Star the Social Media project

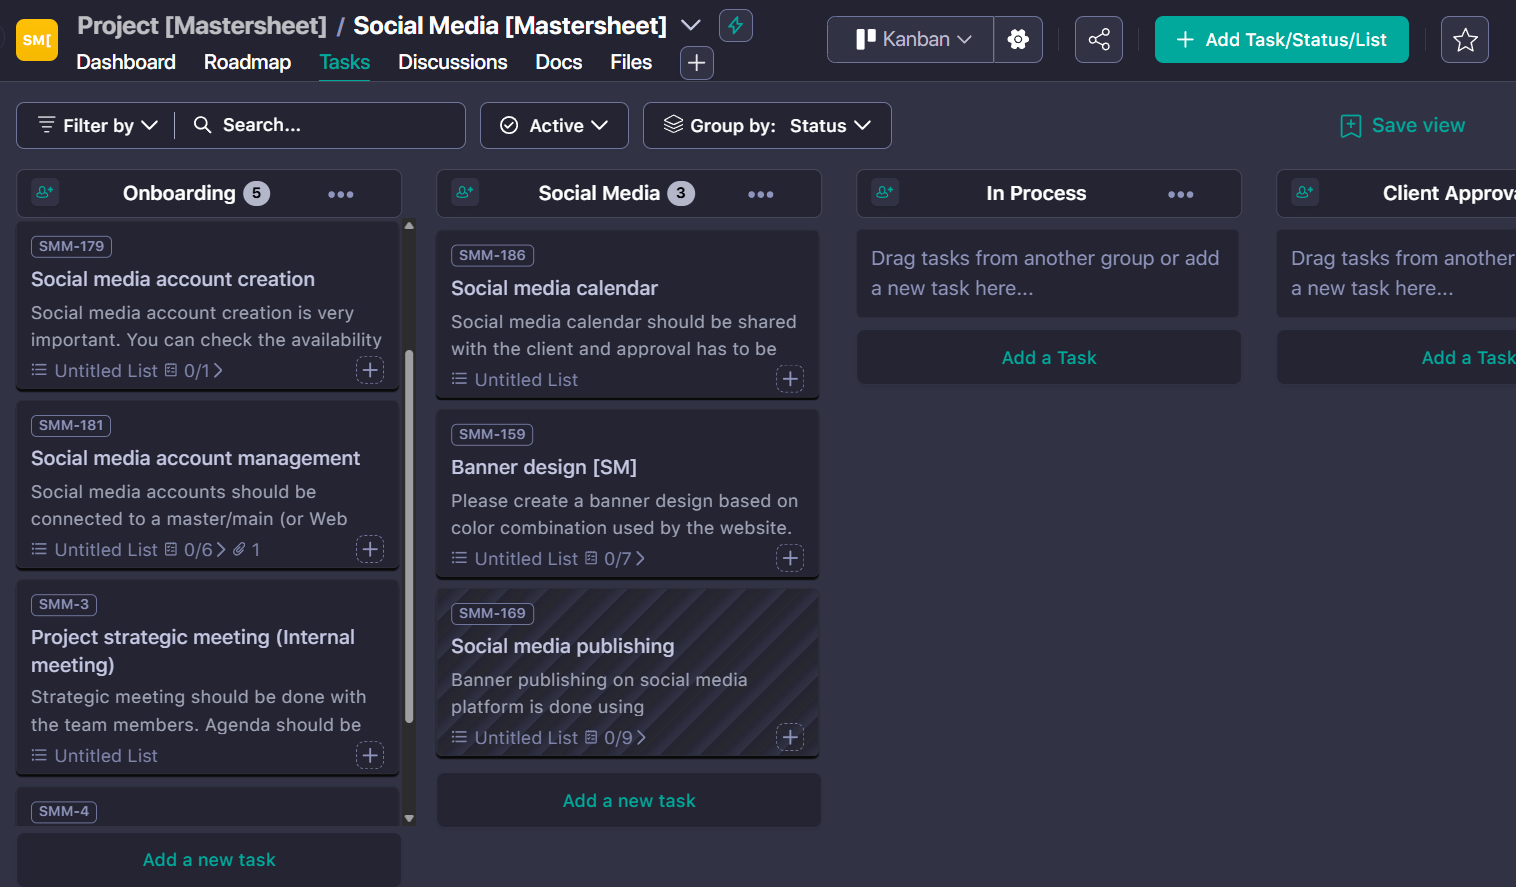(x=1464, y=40)
